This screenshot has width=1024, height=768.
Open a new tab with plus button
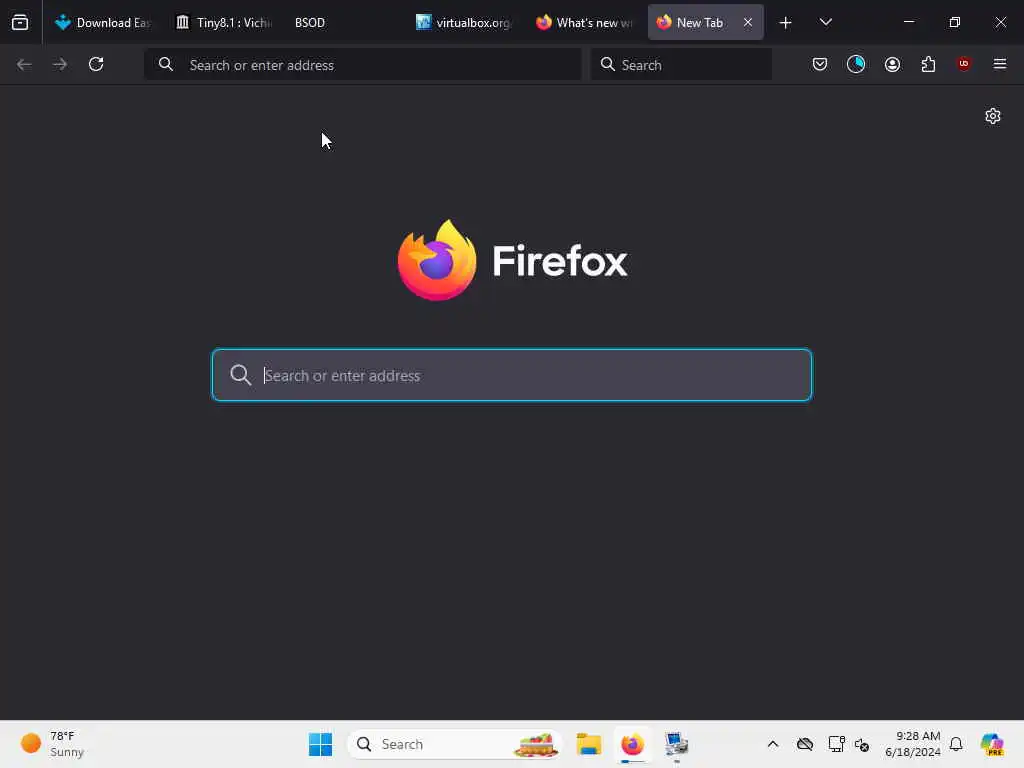pos(786,23)
